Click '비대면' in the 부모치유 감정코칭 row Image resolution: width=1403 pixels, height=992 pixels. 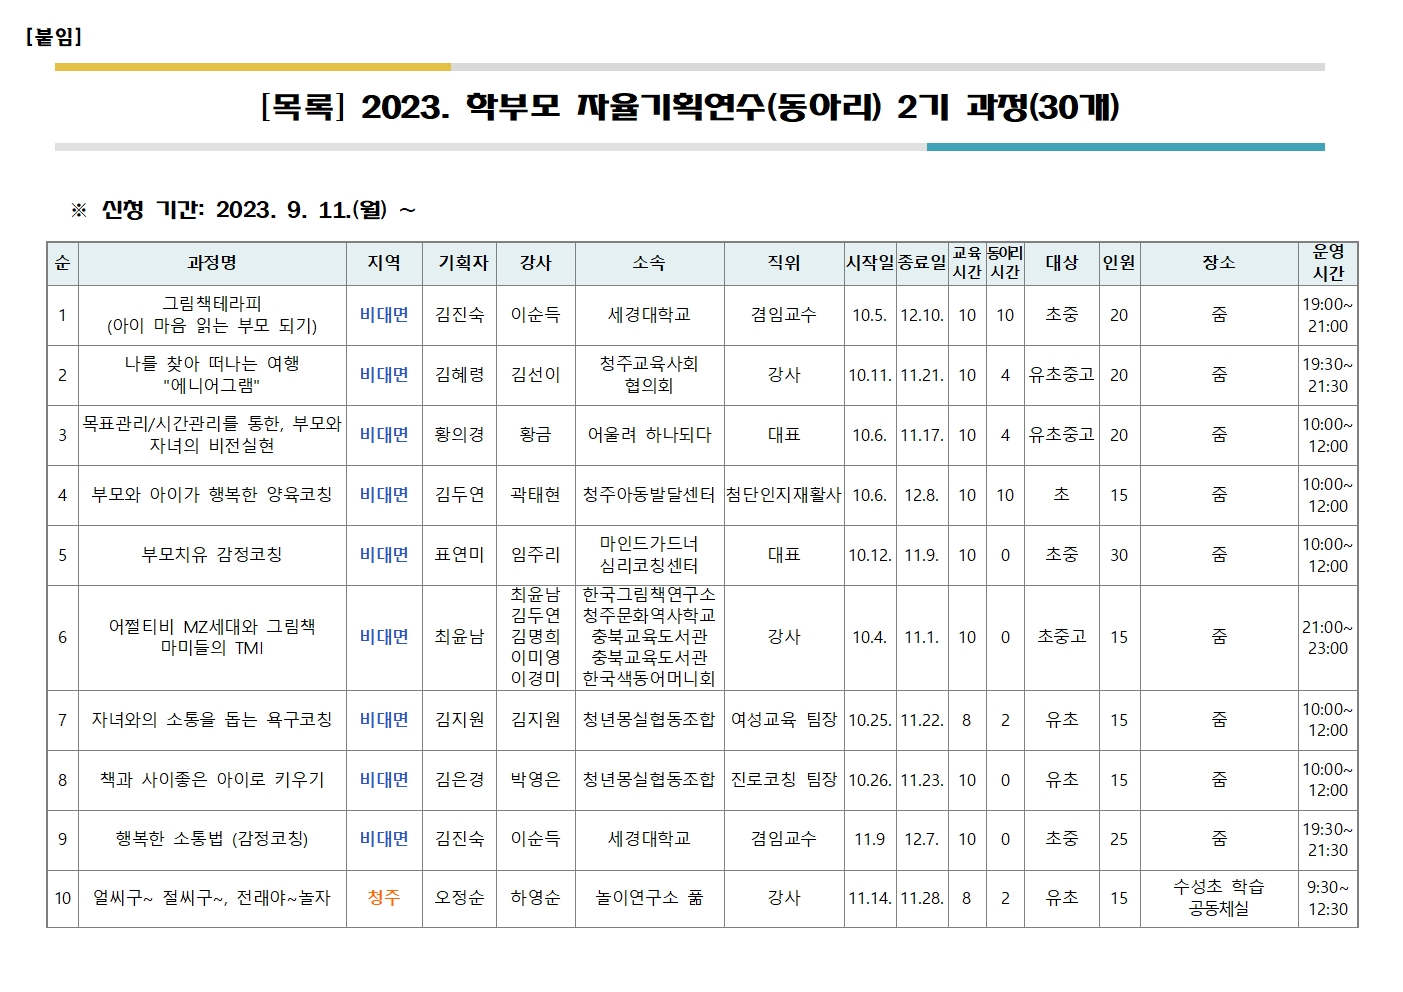tap(384, 555)
